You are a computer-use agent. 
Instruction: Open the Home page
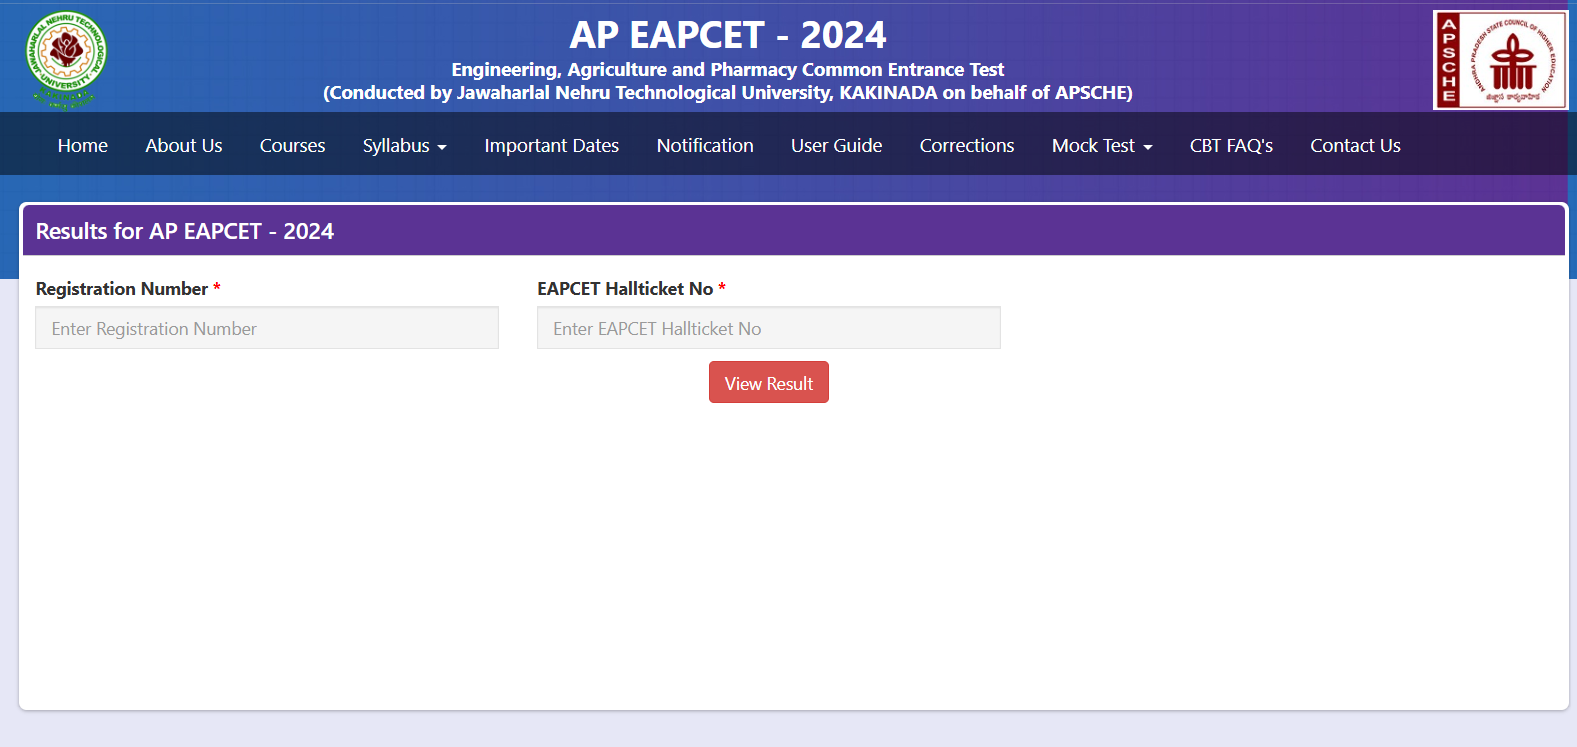83,145
